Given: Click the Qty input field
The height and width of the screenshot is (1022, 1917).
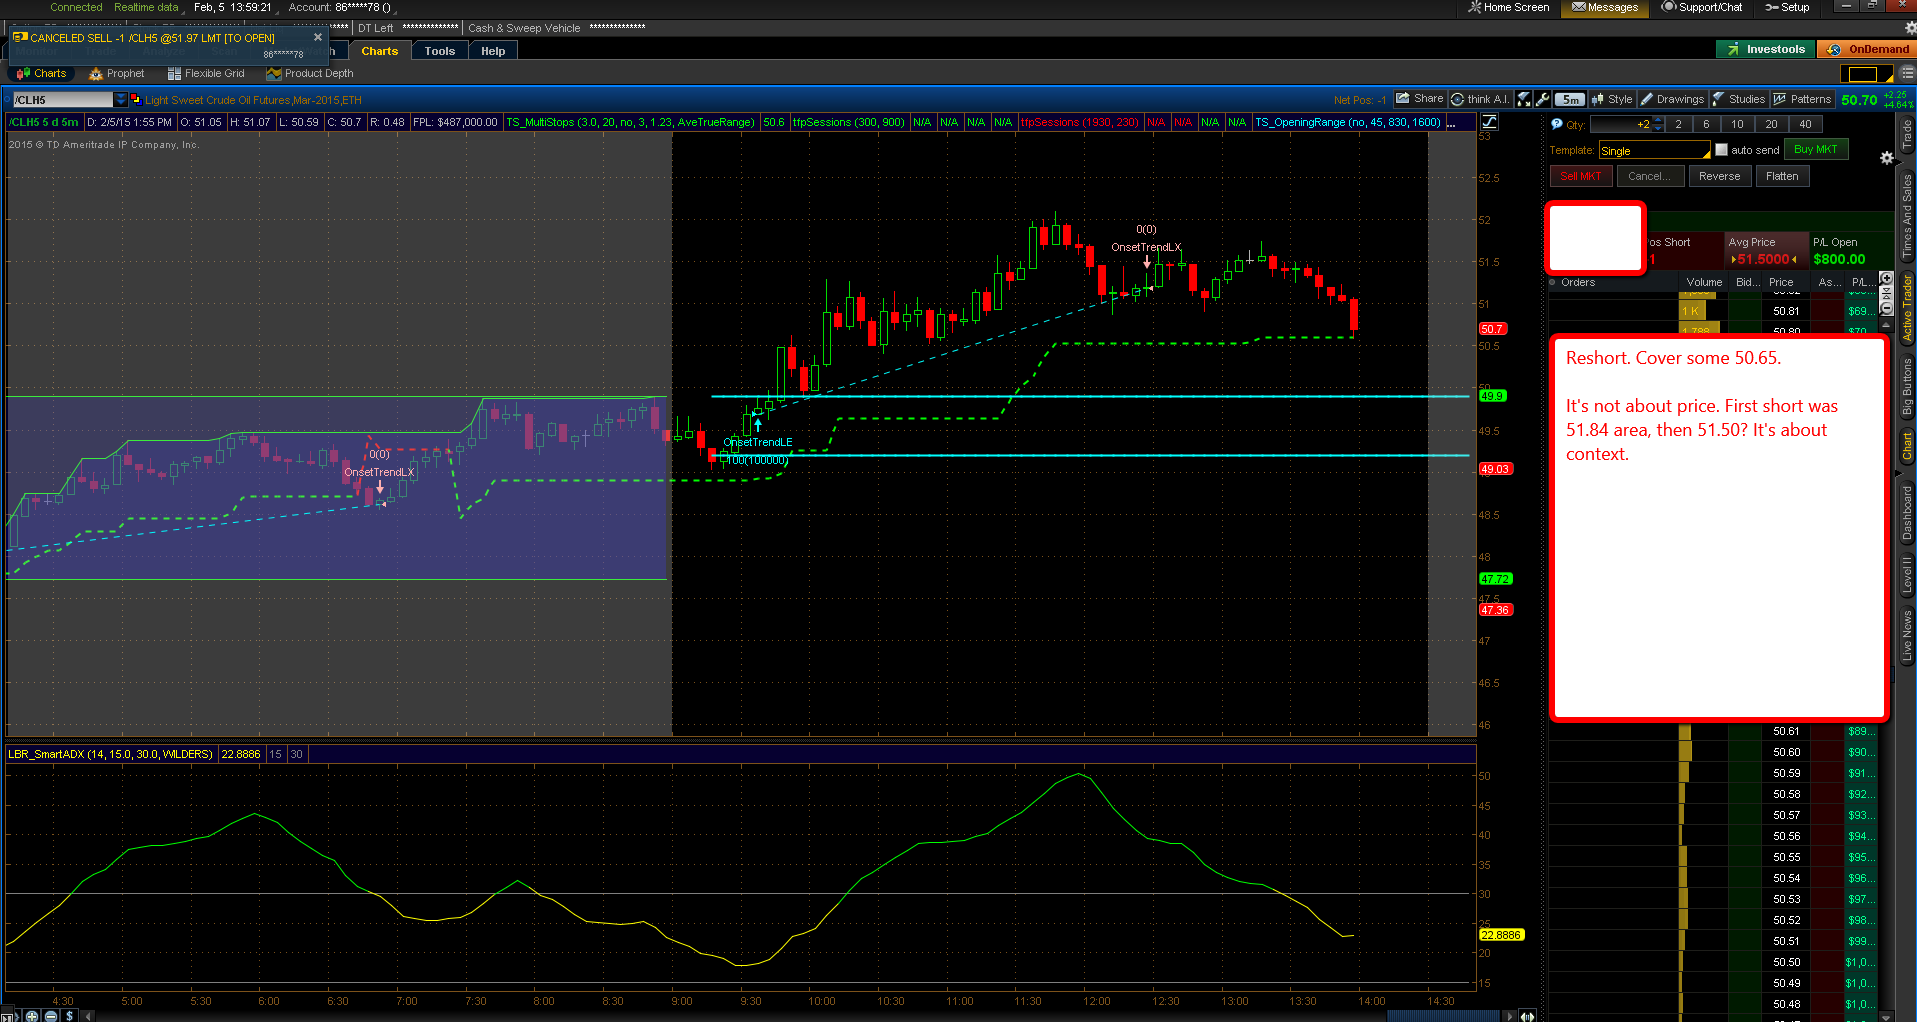Looking at the screenshot, I should click(x=1621, y=124).
